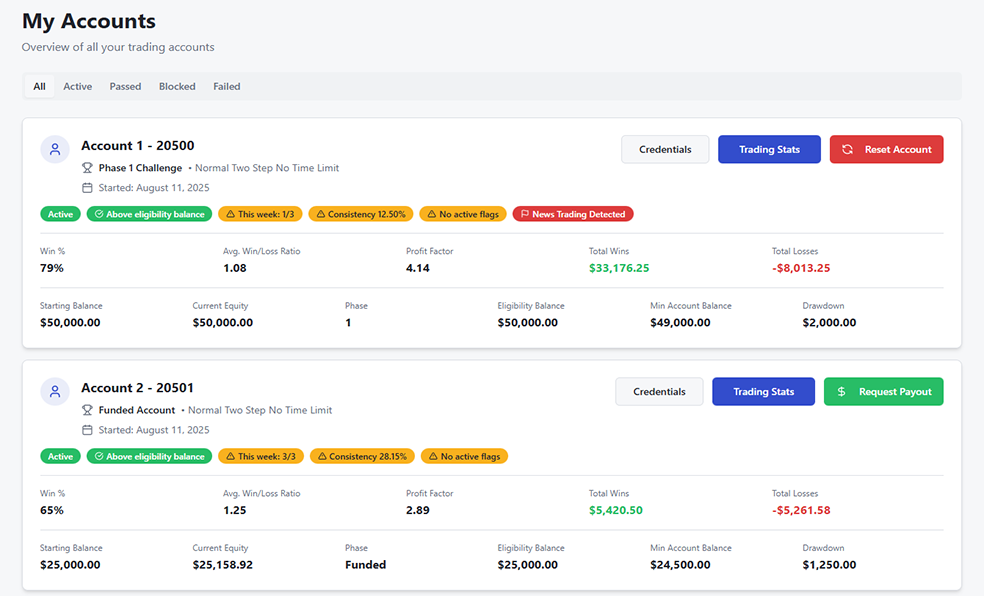Select the Passed accounts tab
984x596 pixels.
point(125,87)
